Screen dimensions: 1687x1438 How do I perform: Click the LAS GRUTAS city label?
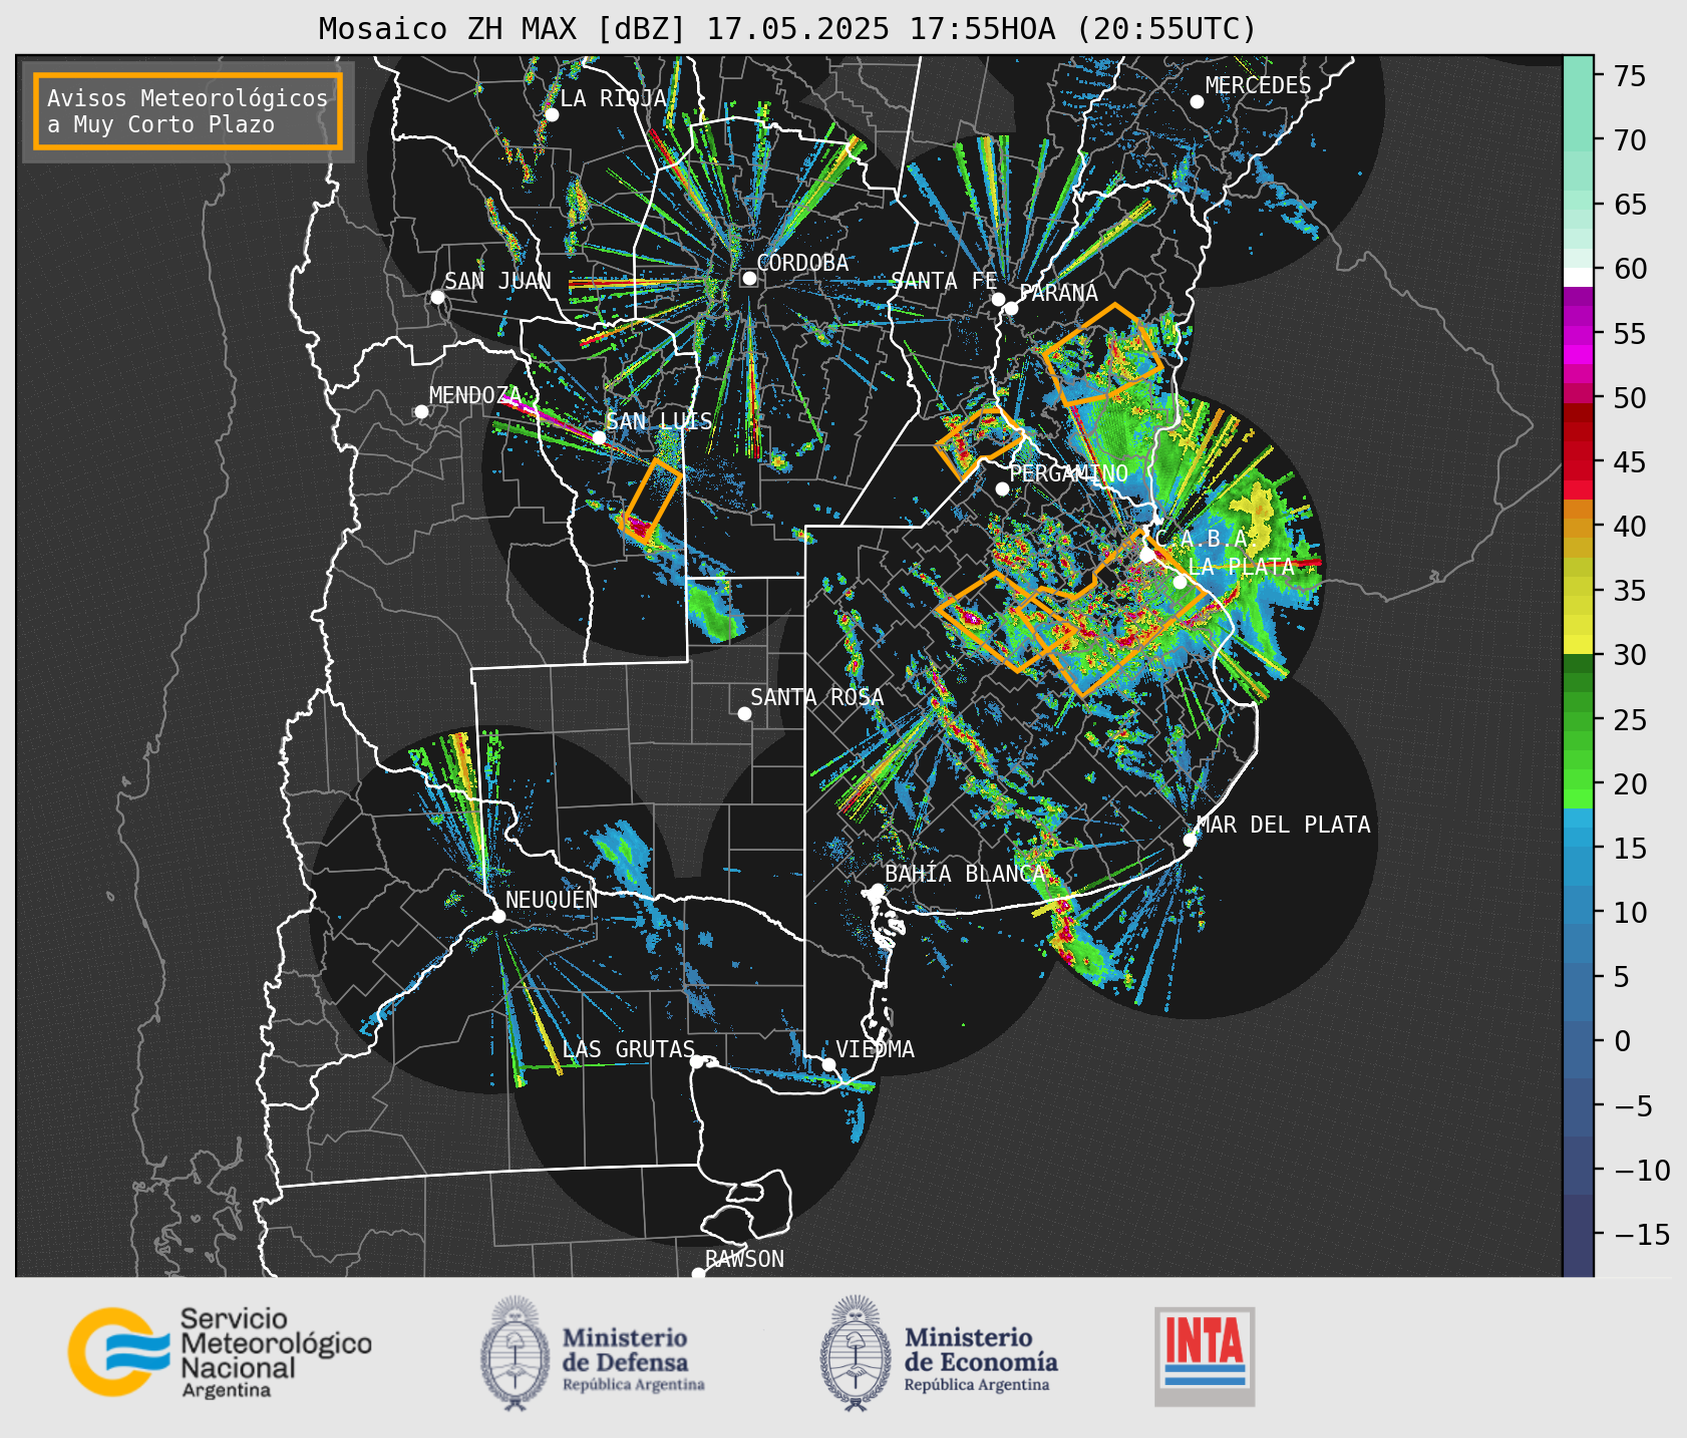[628, 1049]
